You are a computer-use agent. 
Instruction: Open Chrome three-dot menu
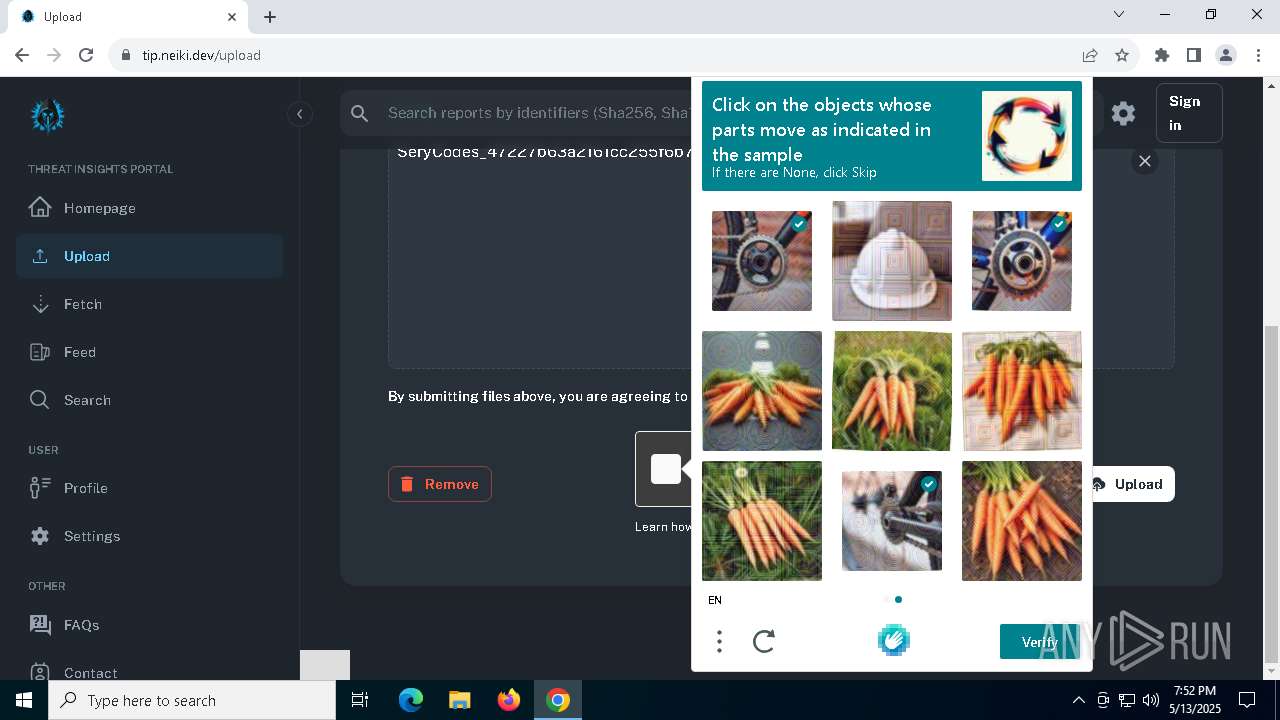pyautogui.click(x=1258, y=55)
